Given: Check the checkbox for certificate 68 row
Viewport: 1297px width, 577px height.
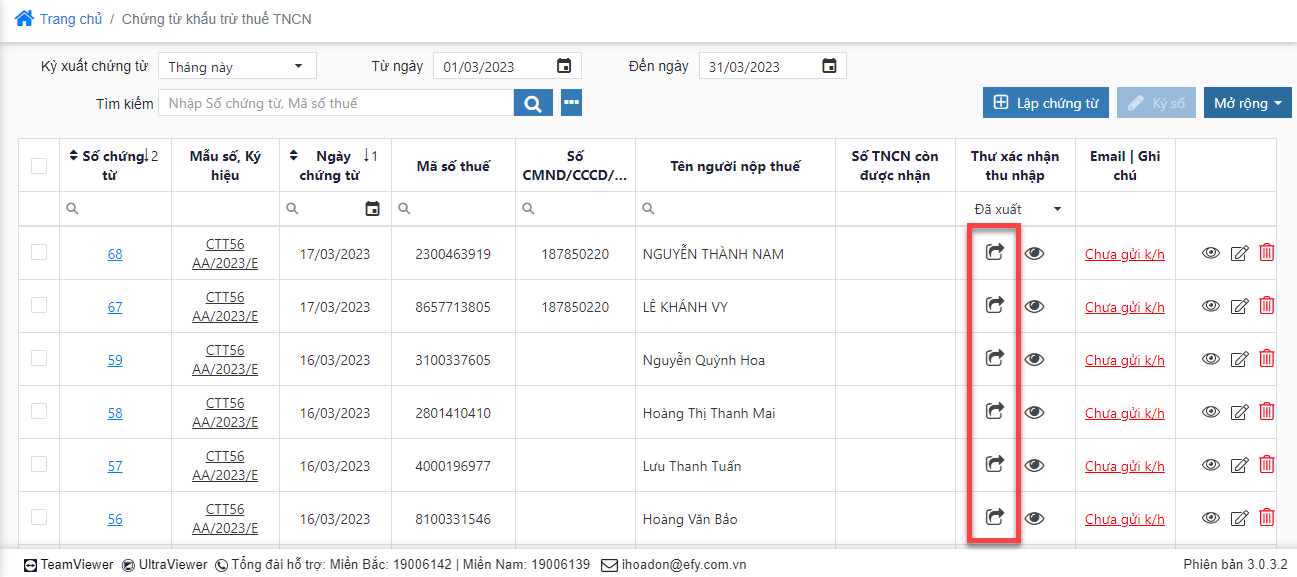Looking at the screenshot, I should 39,253.
